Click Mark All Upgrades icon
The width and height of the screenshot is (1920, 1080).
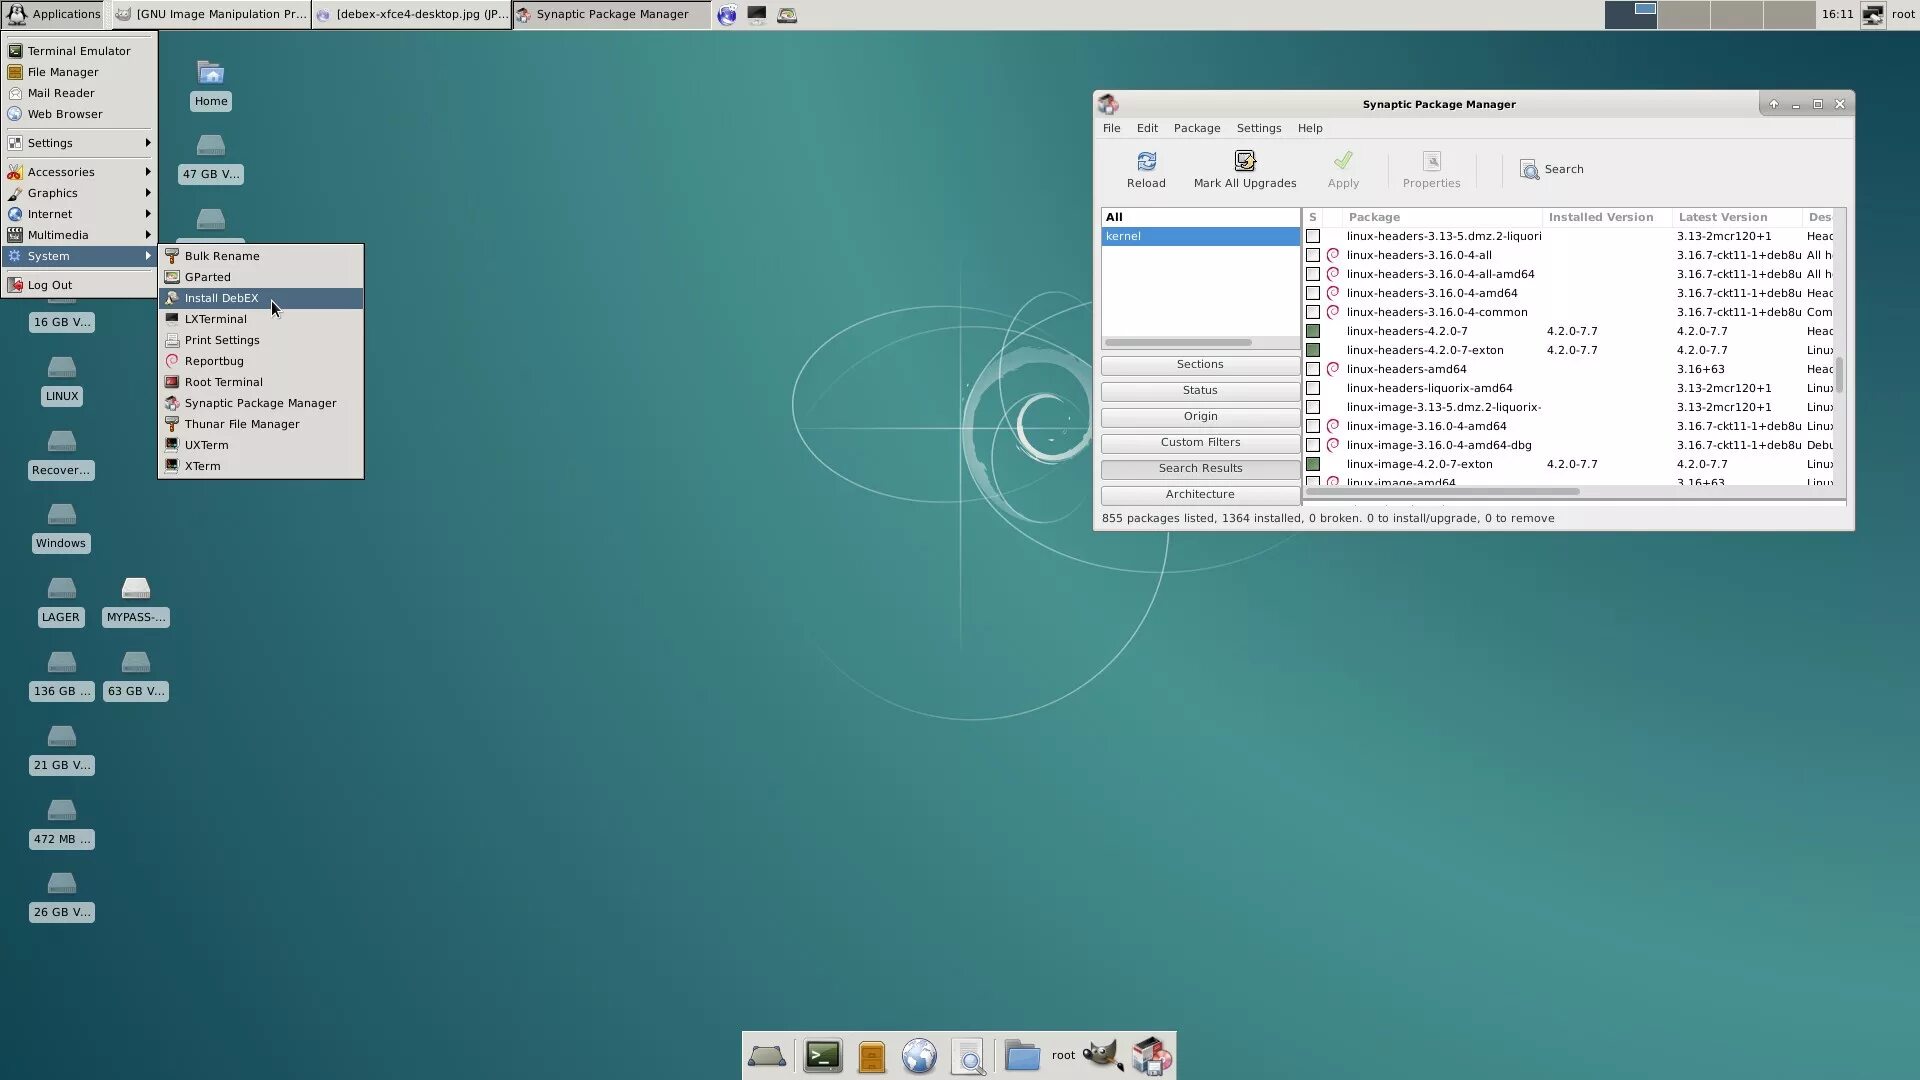click(1244, 162)
